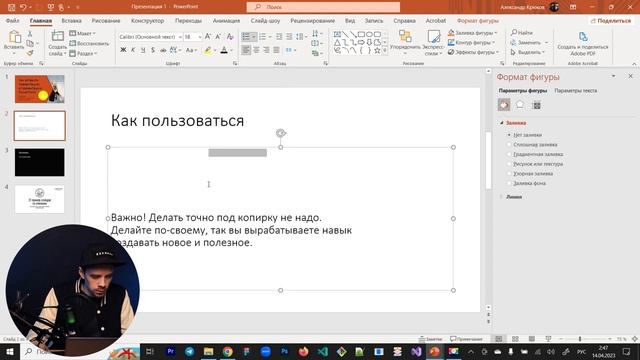
Task: Switch to slide sorter view in the status bar
Action: pos(516,339)
